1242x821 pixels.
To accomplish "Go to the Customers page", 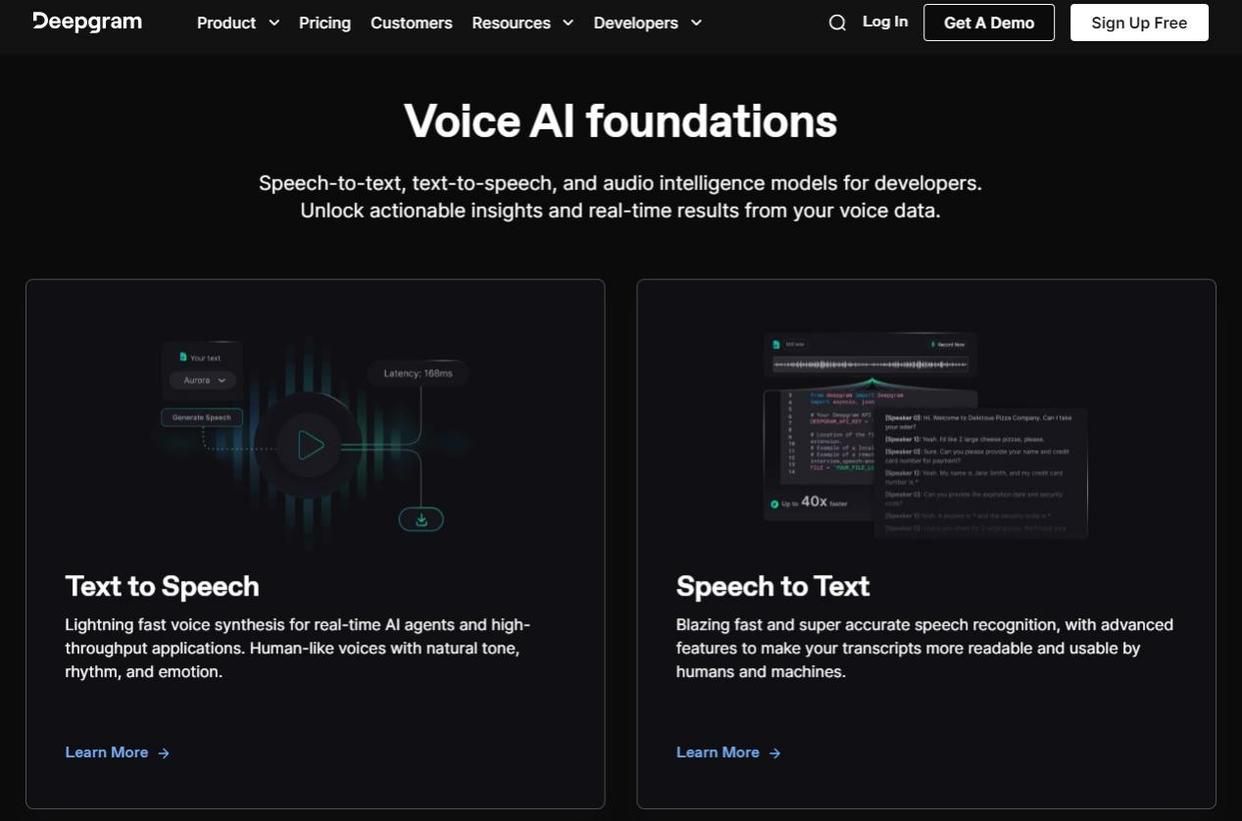I will pyautogui.click(x=411, y=23).
